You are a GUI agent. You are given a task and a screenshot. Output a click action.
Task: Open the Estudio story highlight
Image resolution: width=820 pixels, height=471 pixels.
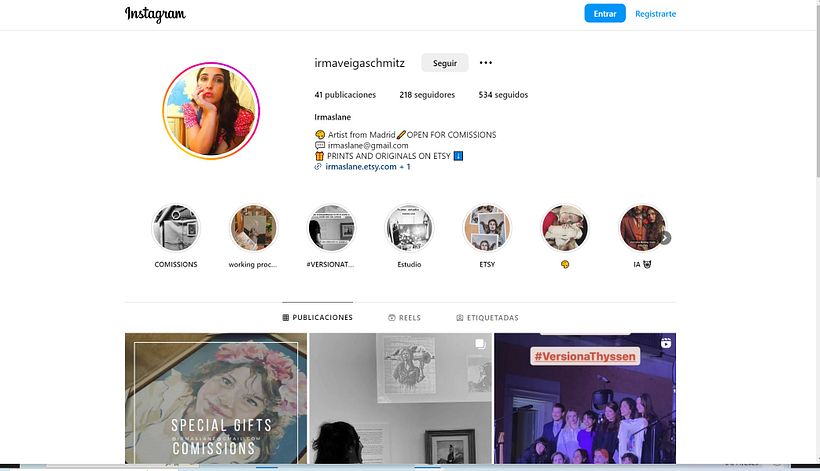coord(409,228)
